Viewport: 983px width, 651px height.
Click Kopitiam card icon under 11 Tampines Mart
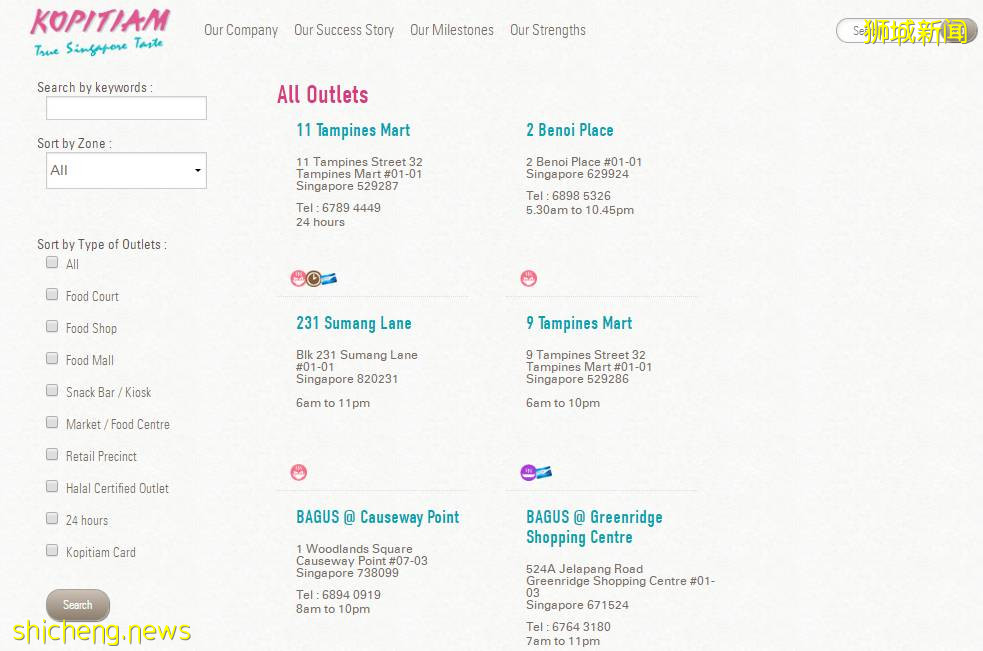click(328, 279)
